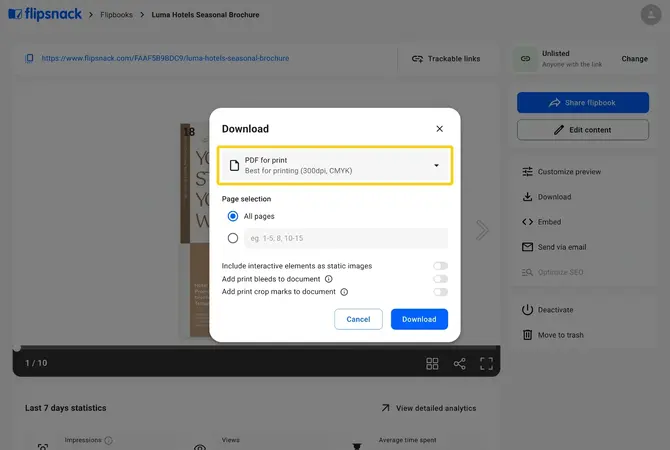The image size is (670, 450).
Task: Click the Trackable links button
Action: click(446, 59)
